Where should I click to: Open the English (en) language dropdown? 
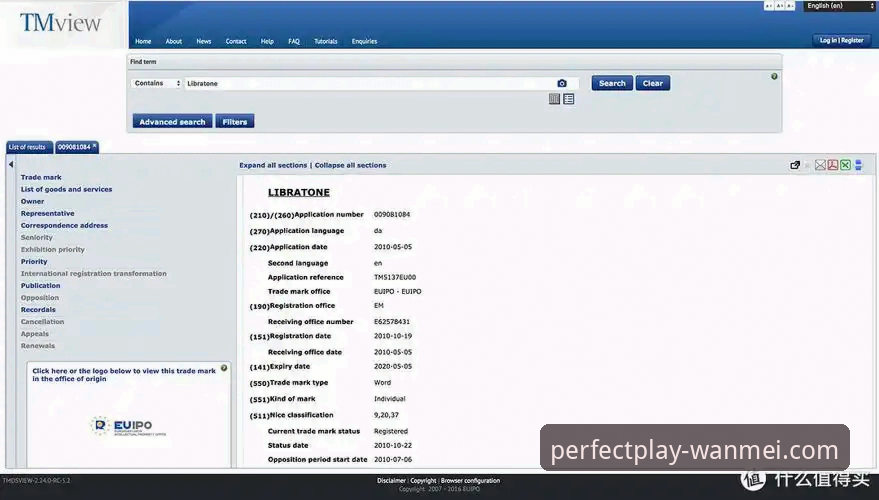tap(839, 6)
